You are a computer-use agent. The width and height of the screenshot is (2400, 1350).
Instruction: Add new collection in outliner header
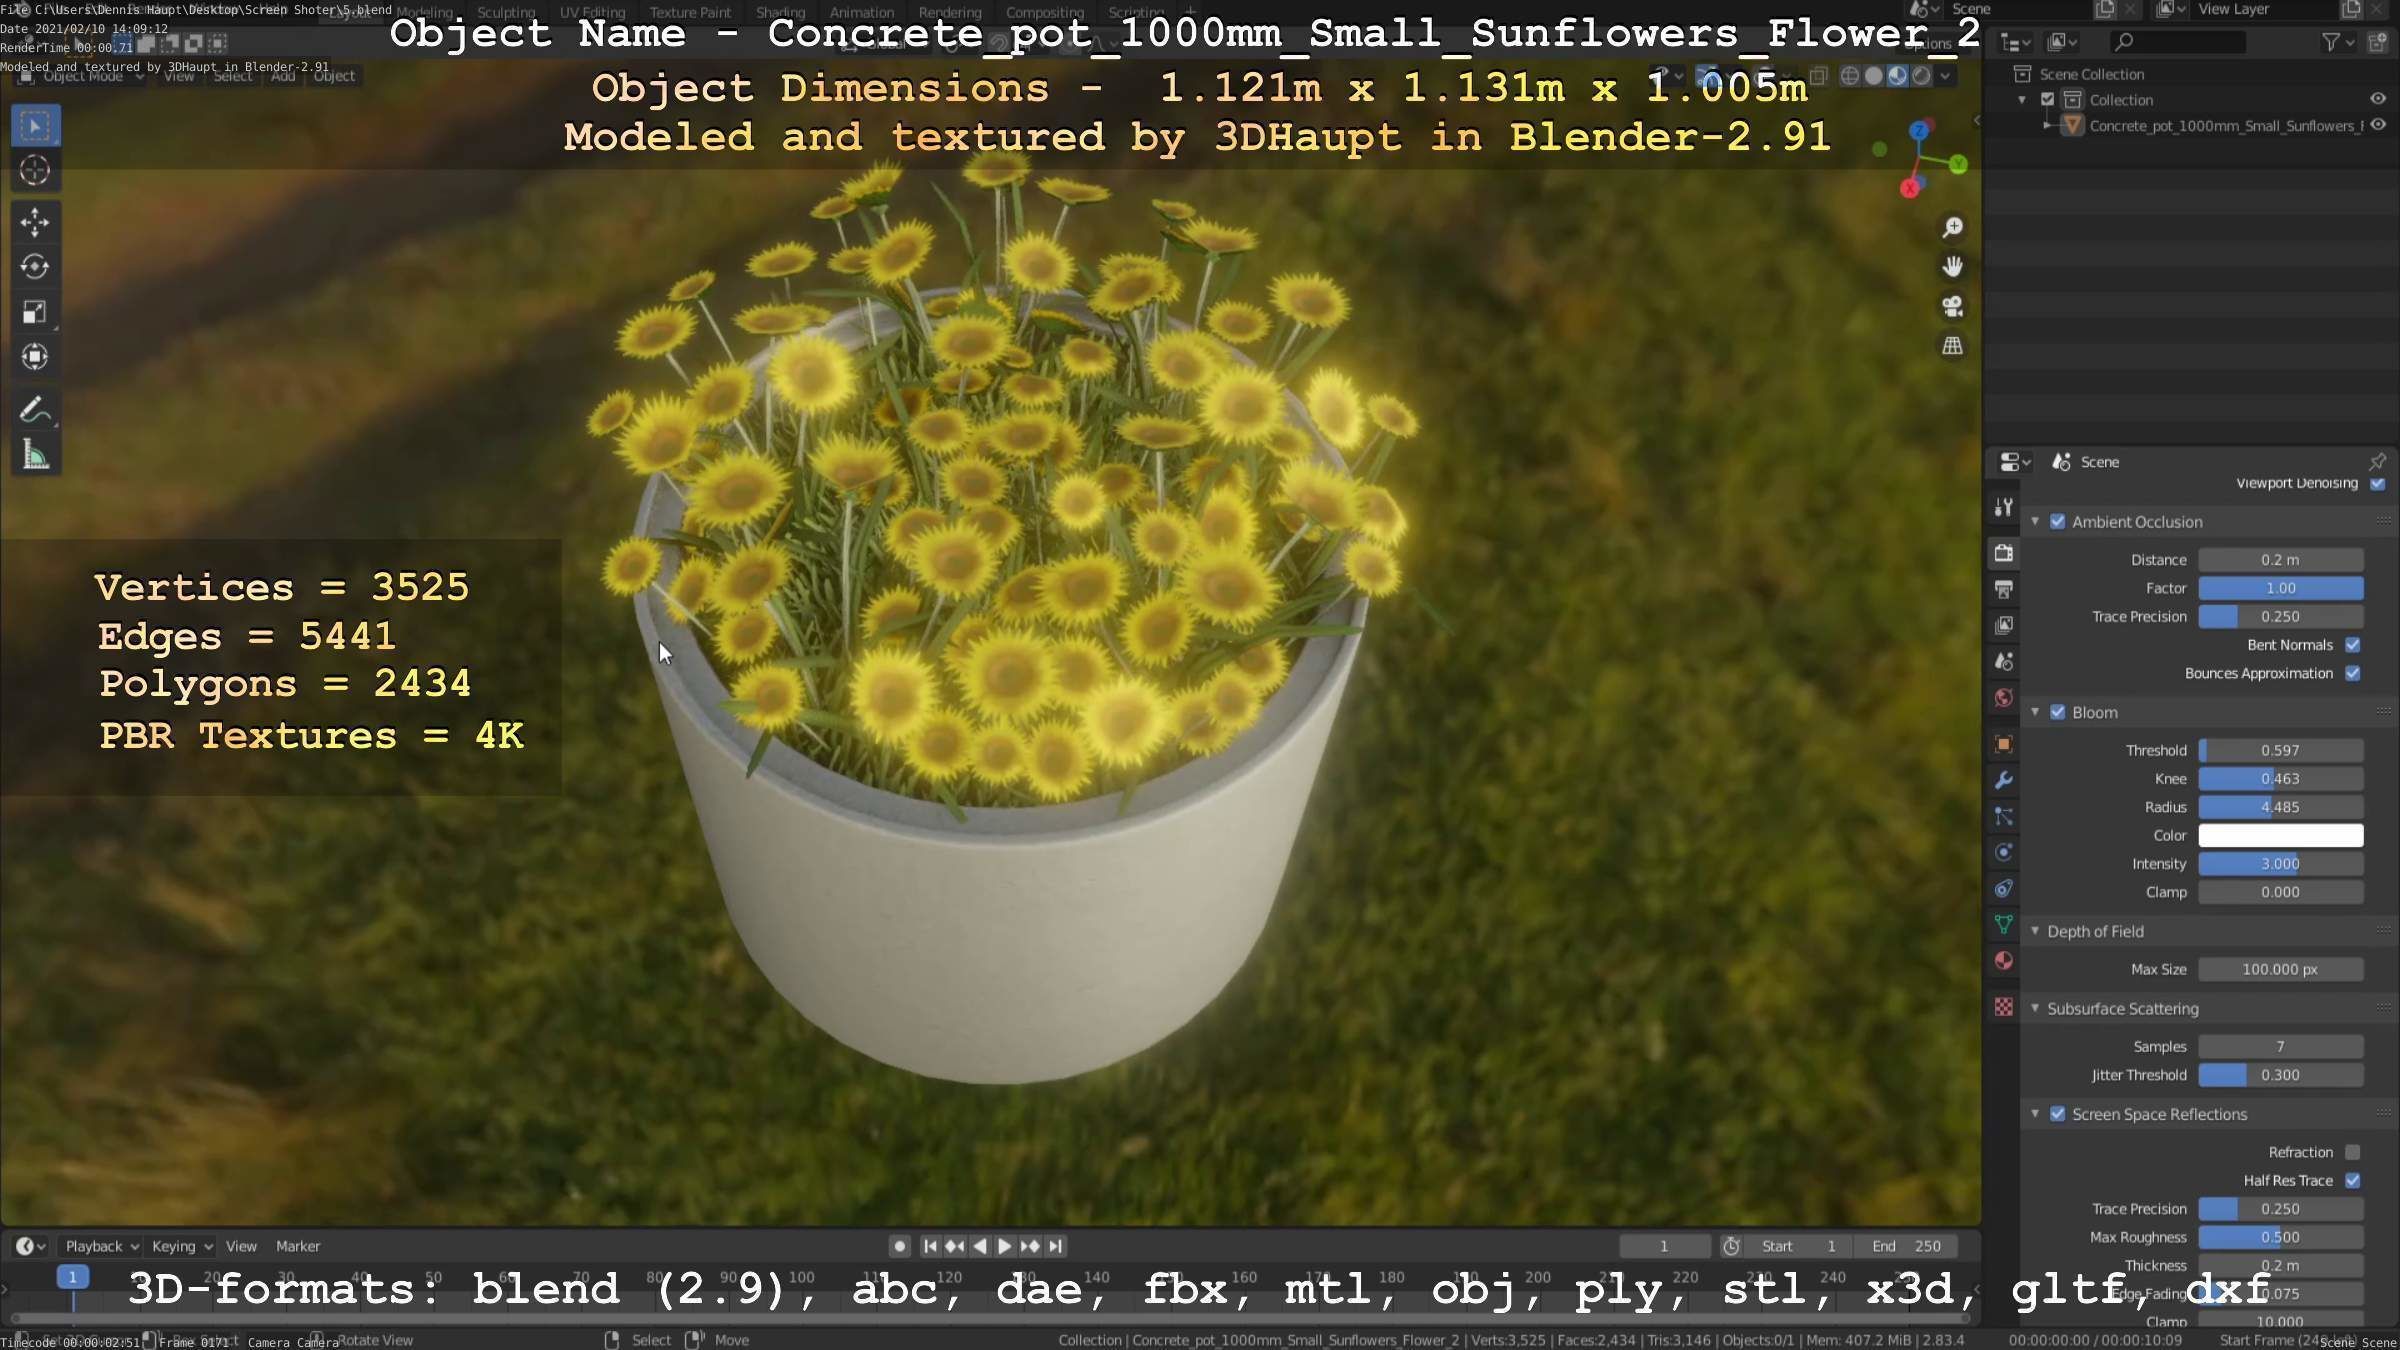pyautogui.click(x=2378, y=42)
